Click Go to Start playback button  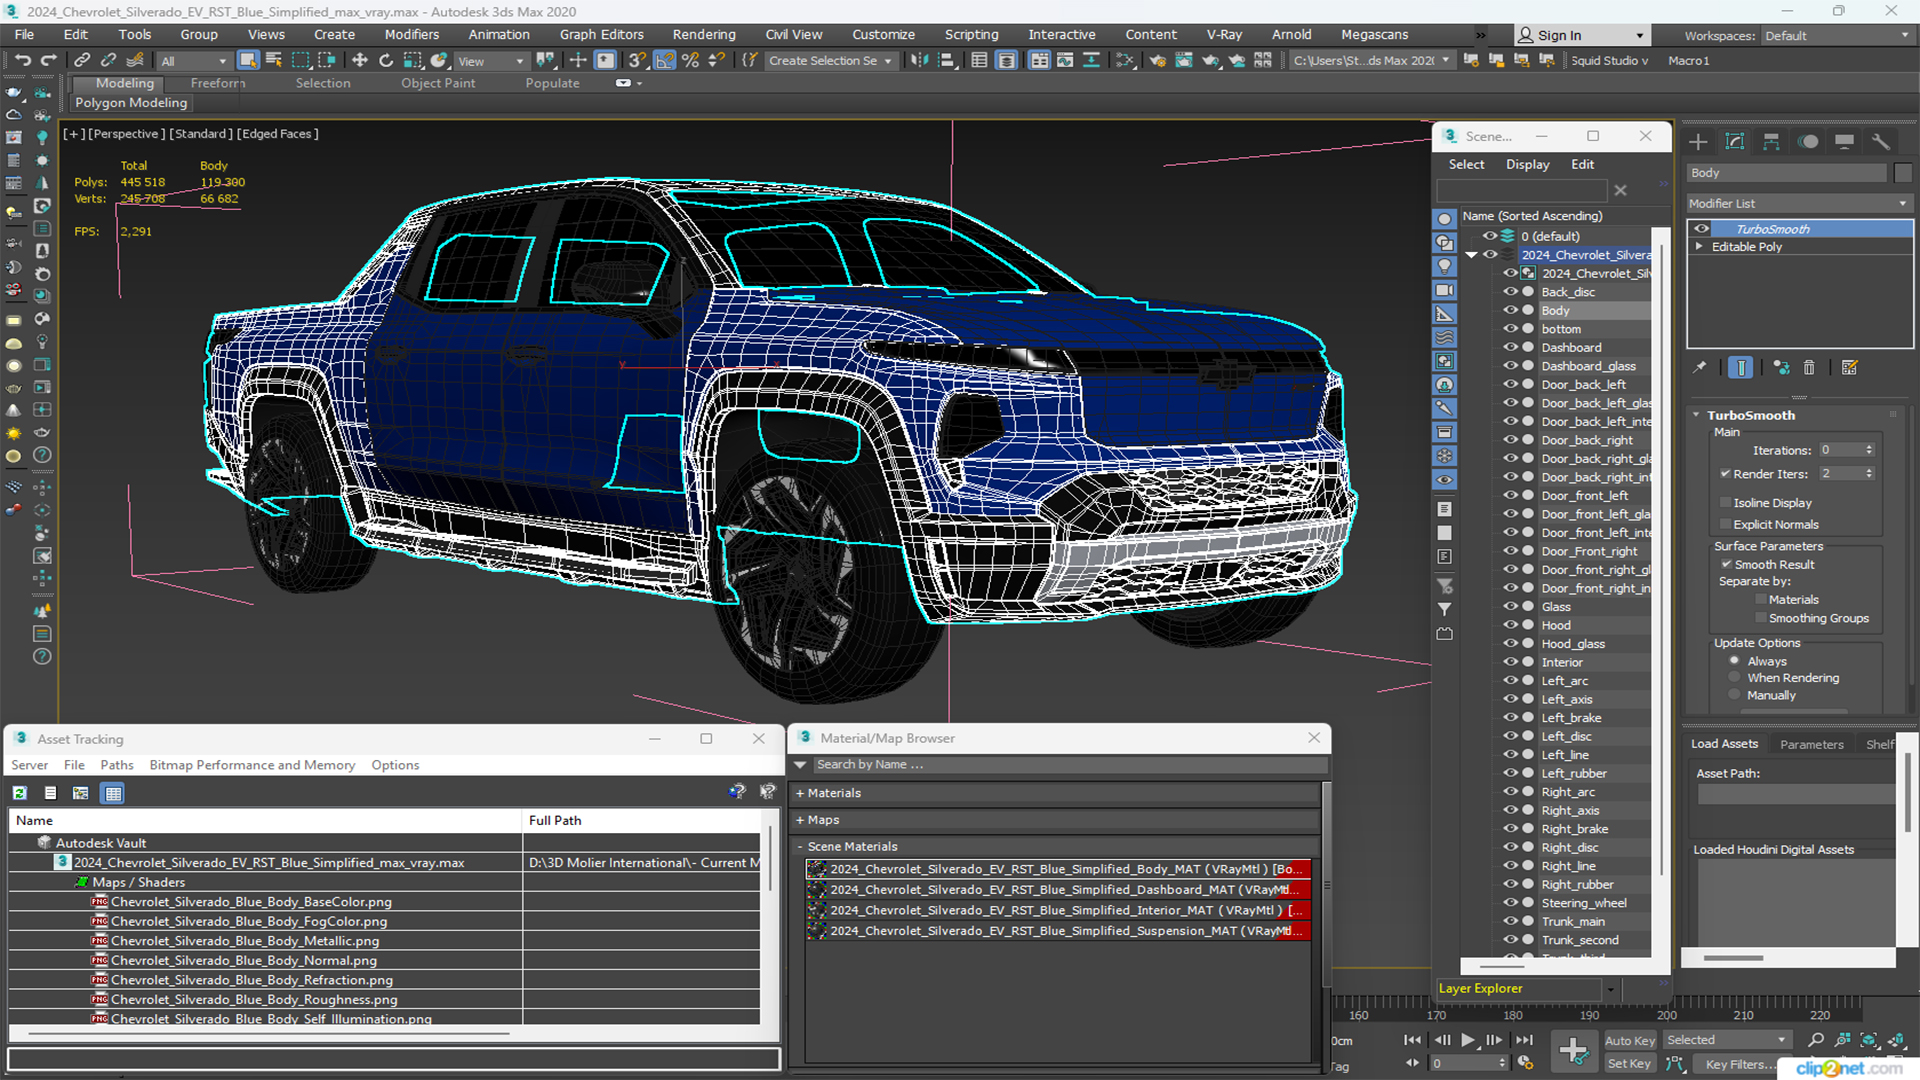click(x=1412, y=1040)
